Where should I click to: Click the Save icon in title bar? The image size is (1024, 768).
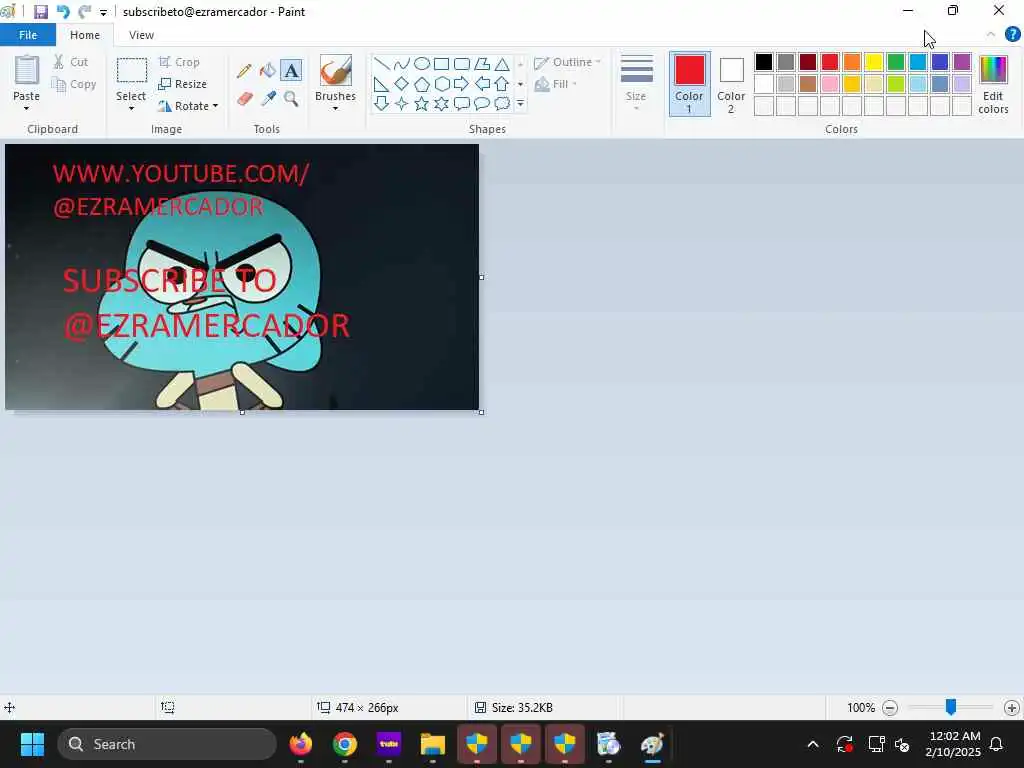pos(40,12)
